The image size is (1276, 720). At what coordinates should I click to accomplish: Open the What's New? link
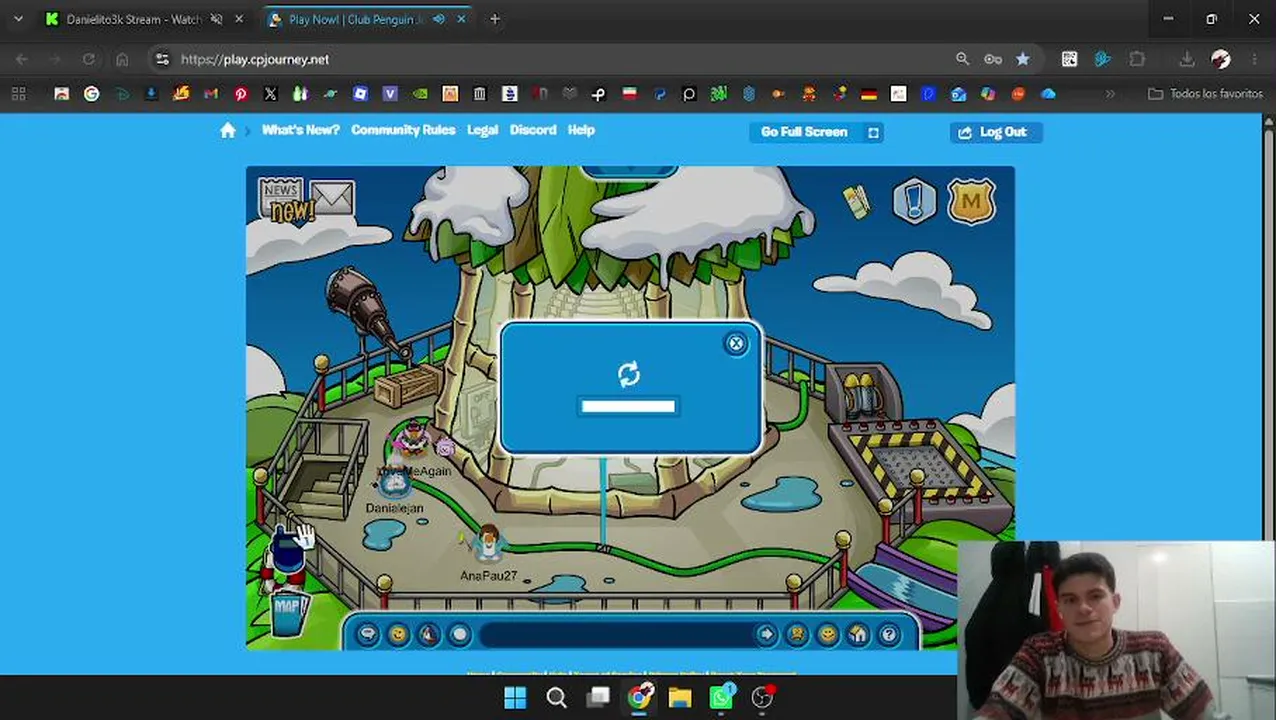(x=300, y=130)
